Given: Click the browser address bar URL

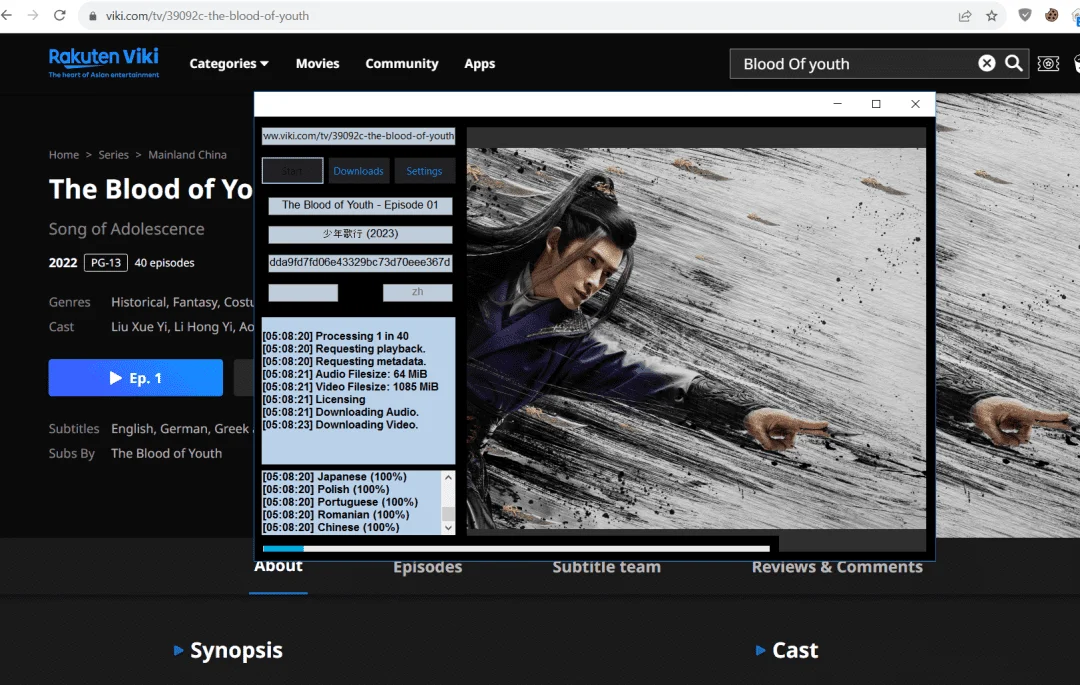Looking at the screenshot, I should point(207,16).
